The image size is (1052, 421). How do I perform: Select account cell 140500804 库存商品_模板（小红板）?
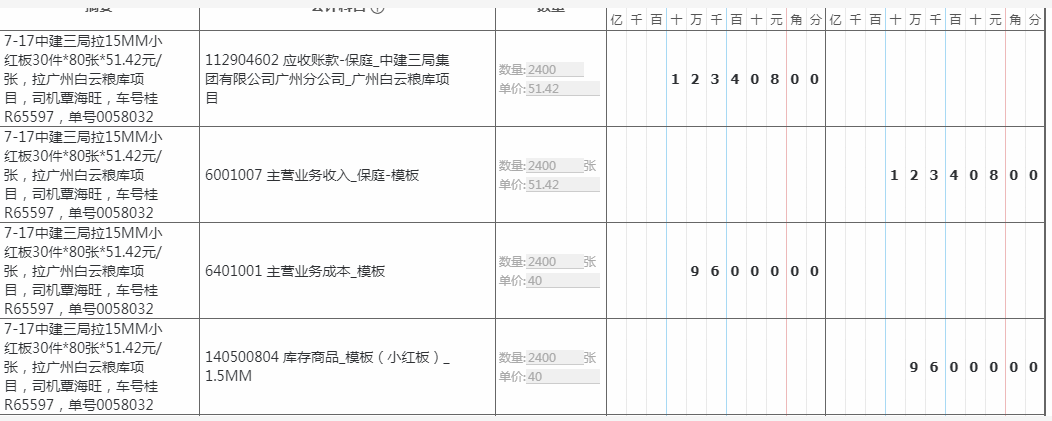(x=348, y=367)
